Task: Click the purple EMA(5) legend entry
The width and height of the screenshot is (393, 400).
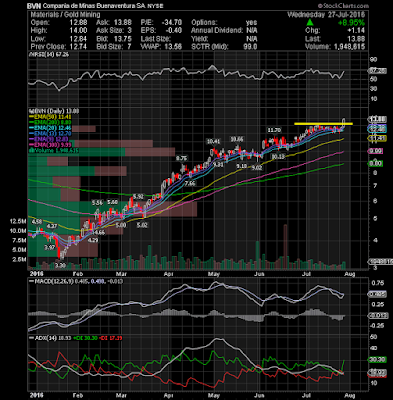Action: pyautogui.click(x=49, y=139)
